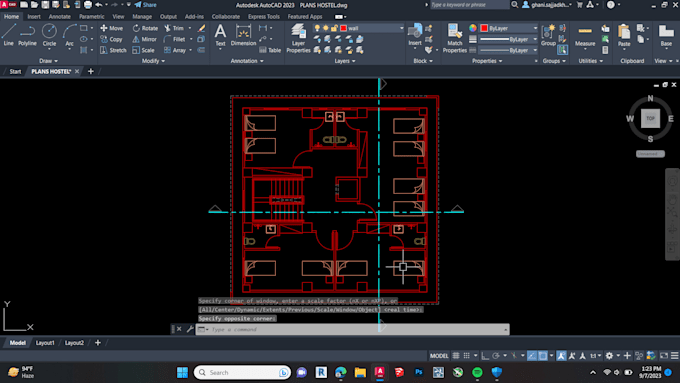Open the 'wall' layer dropdown
This screenshot has height=383, width=680.
(401, 28)
